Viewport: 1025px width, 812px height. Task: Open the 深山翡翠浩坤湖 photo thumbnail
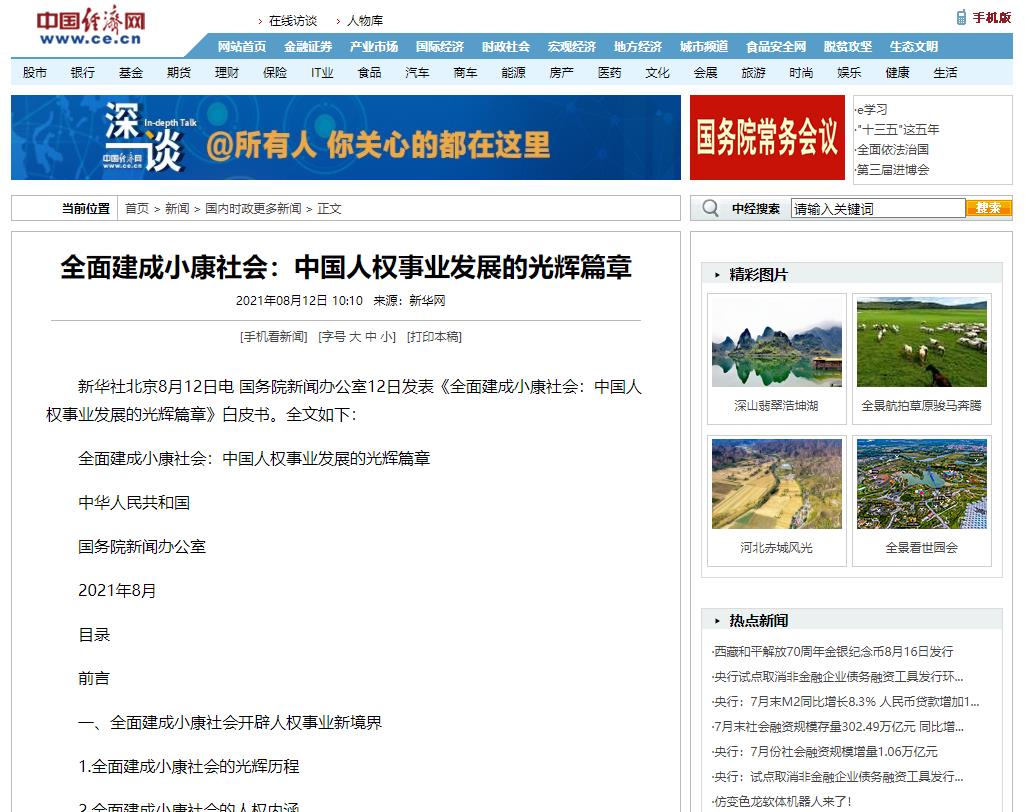pos(776,343)
